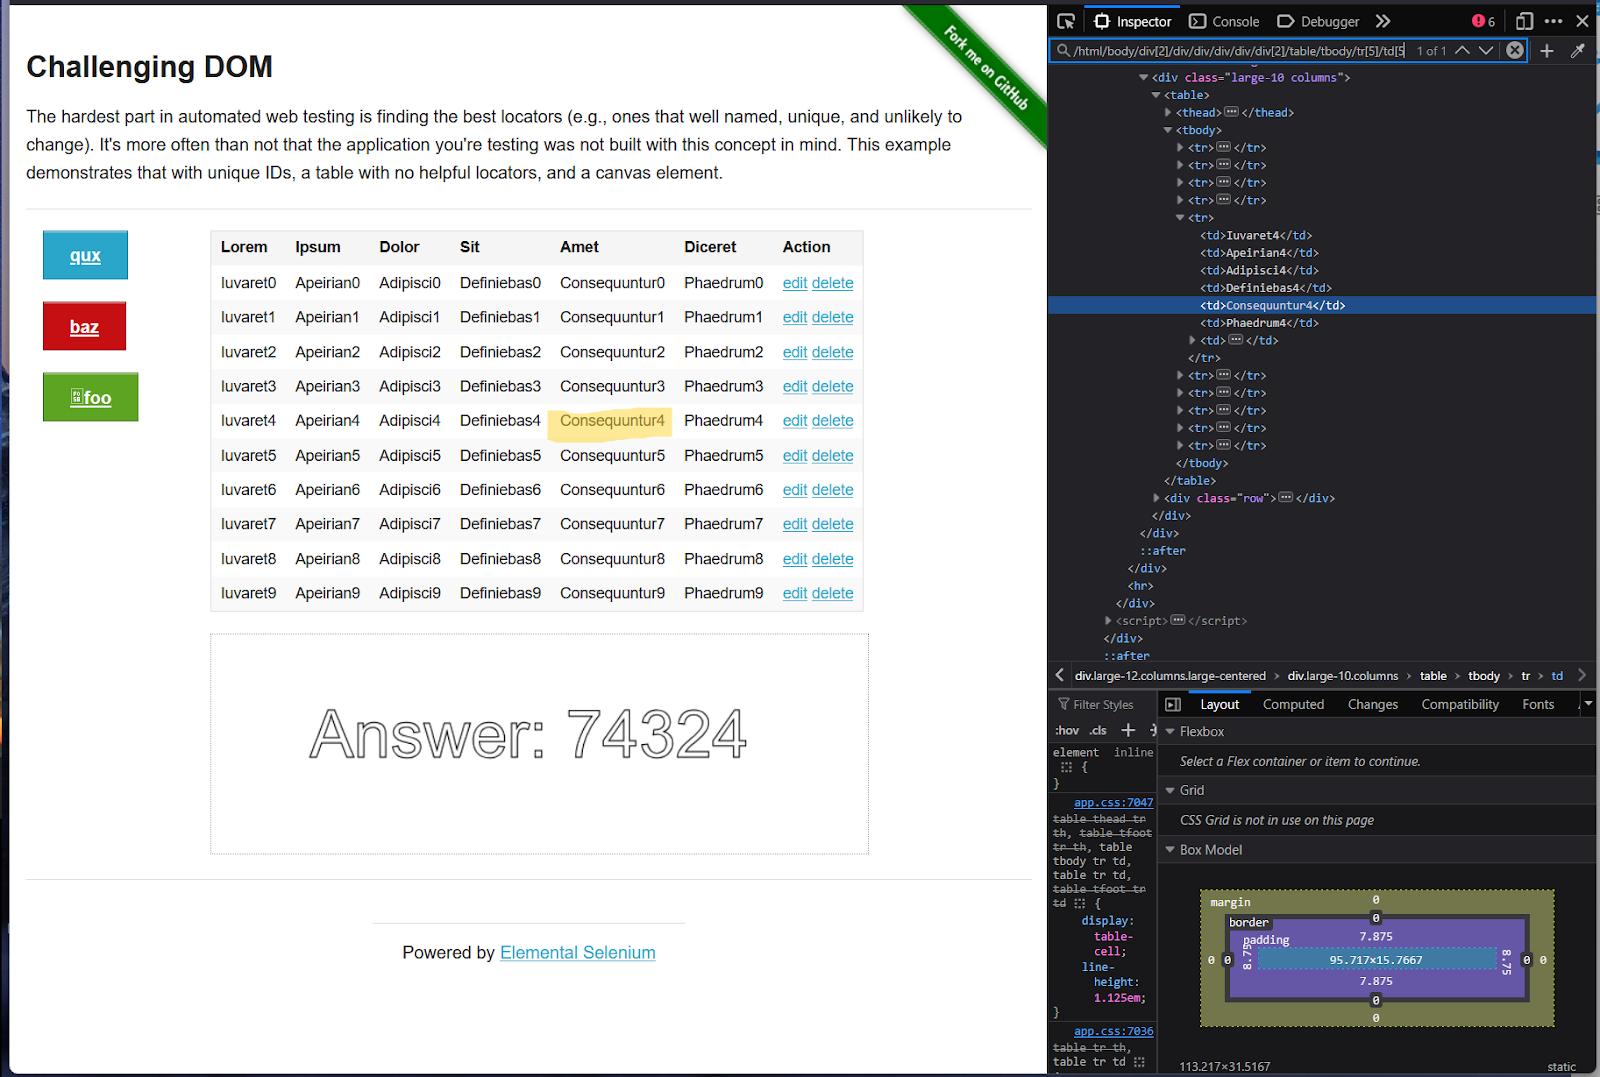This screenshot has height=1077, width=1600.
Task: Click the ellipsis badge in thead node
Action: tap(1231, 112)
